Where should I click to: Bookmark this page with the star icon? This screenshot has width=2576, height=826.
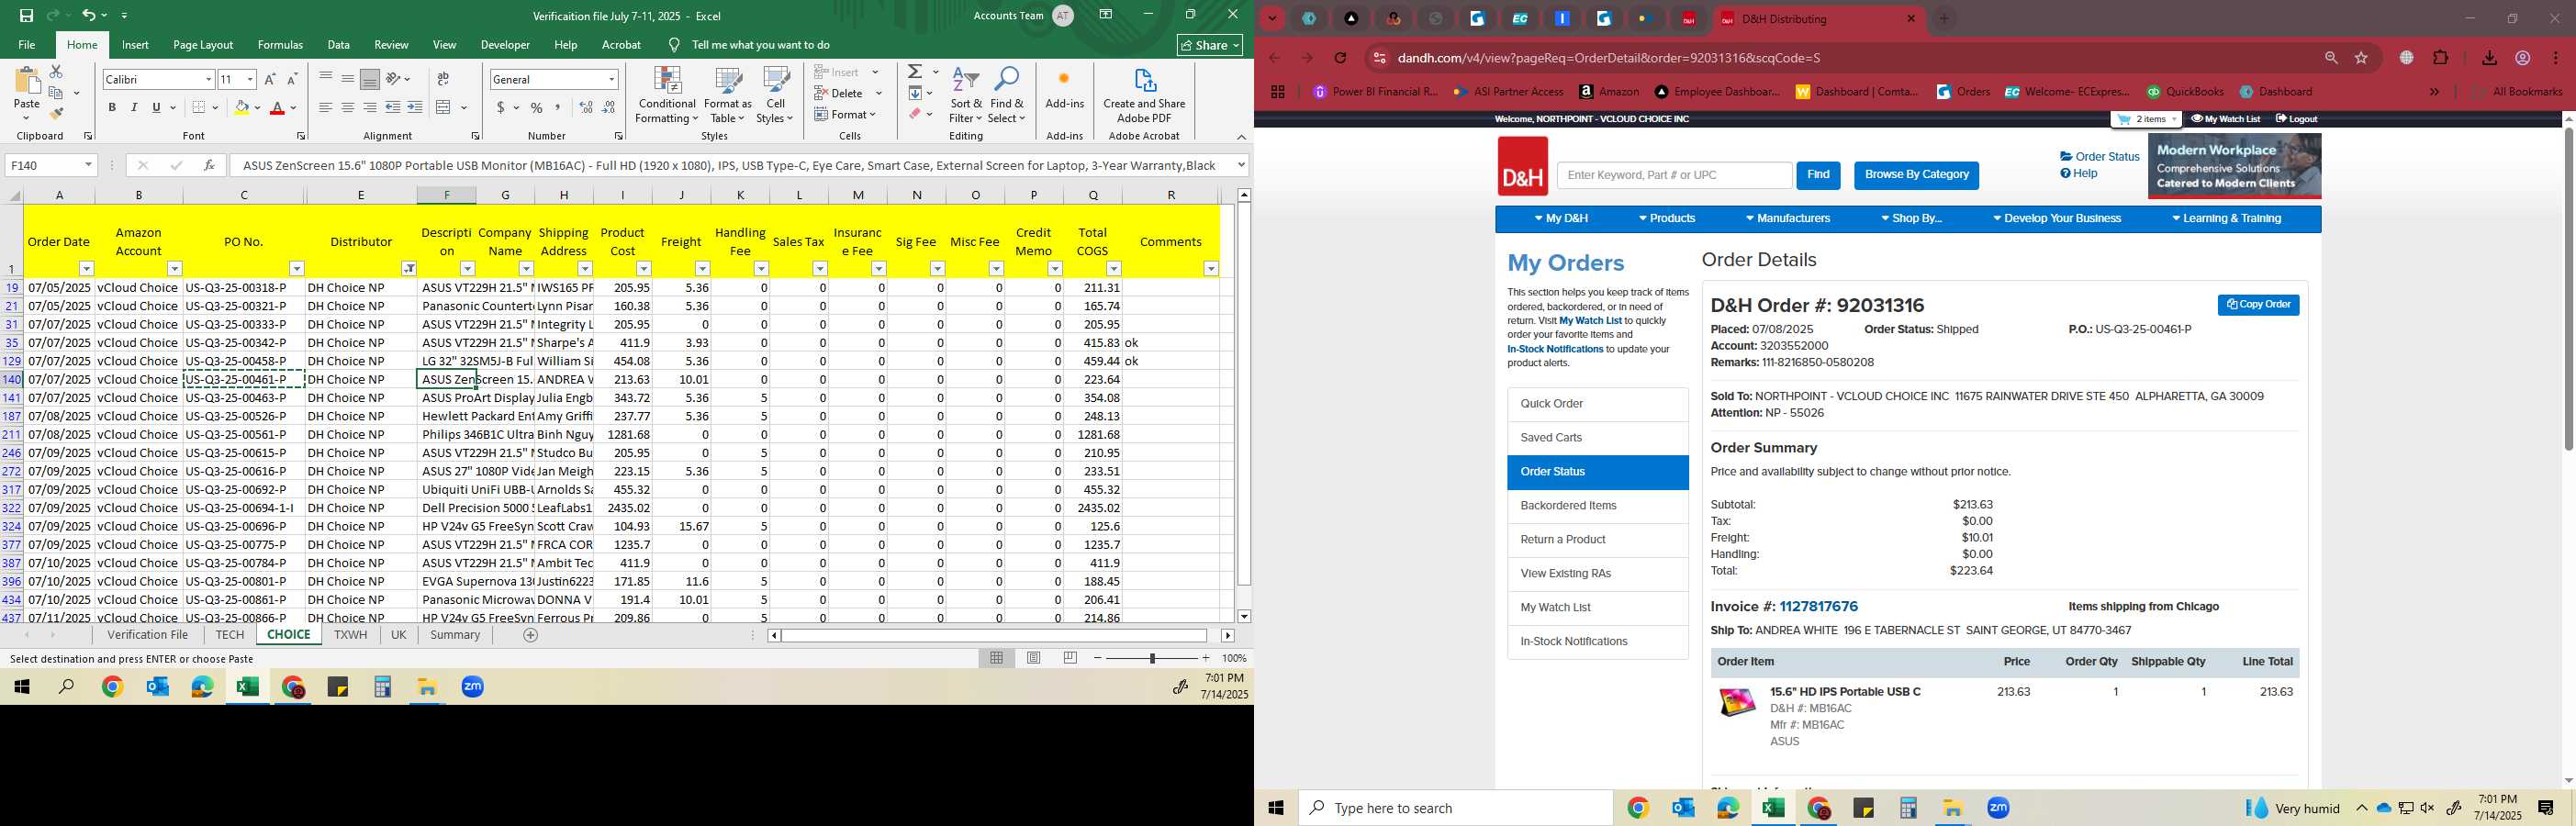tap(2362, 58)
